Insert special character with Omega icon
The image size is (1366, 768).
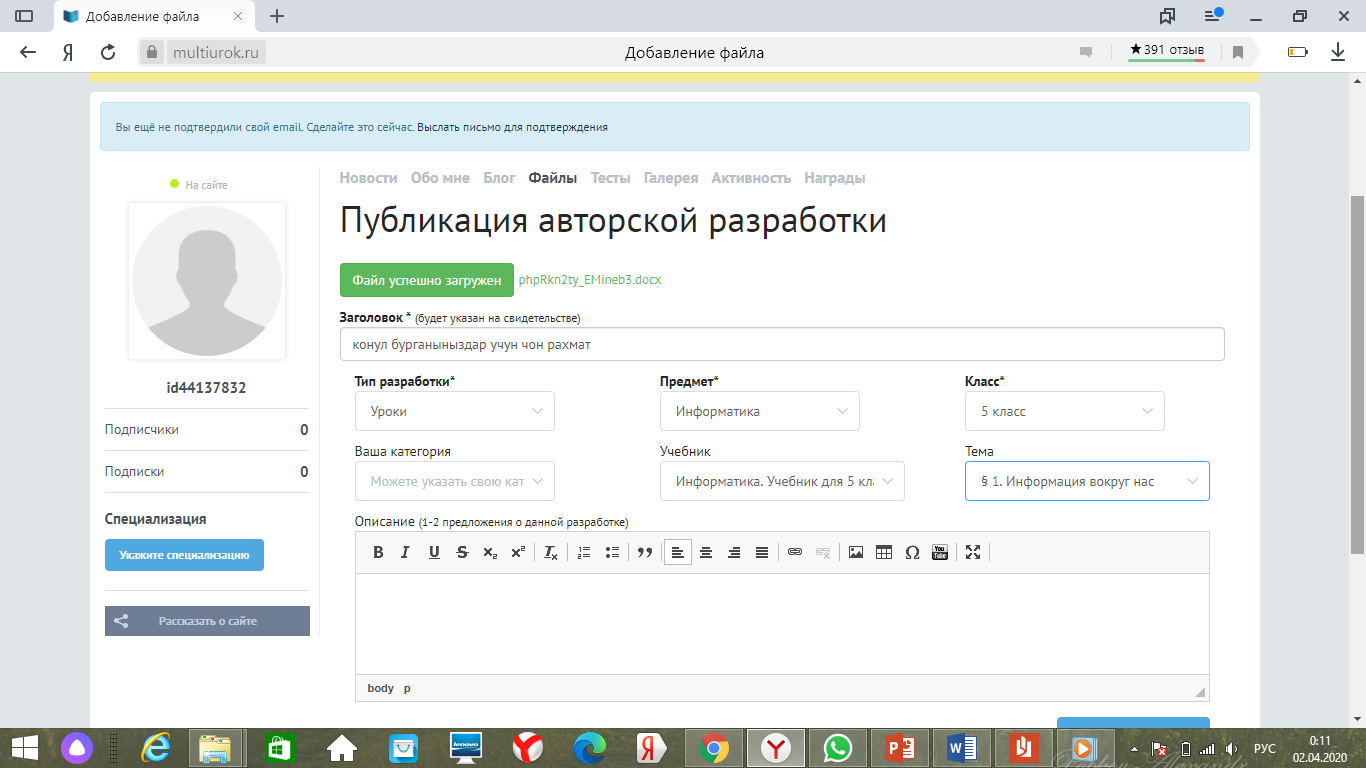[x=912, y=552]
